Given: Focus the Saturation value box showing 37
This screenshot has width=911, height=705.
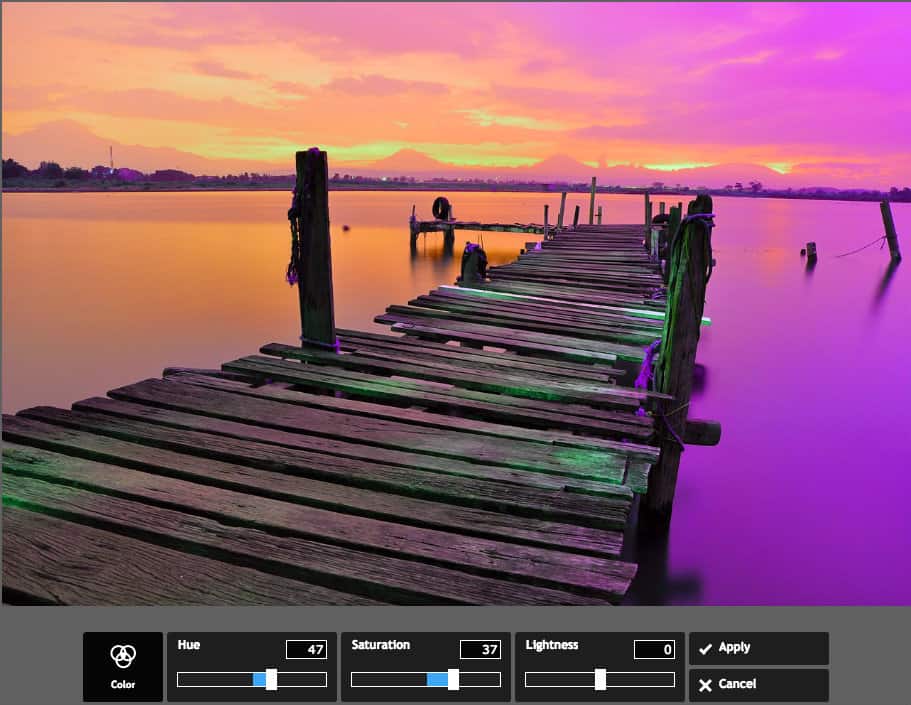Looking at the screenshot, I should [x=480, y=650].
